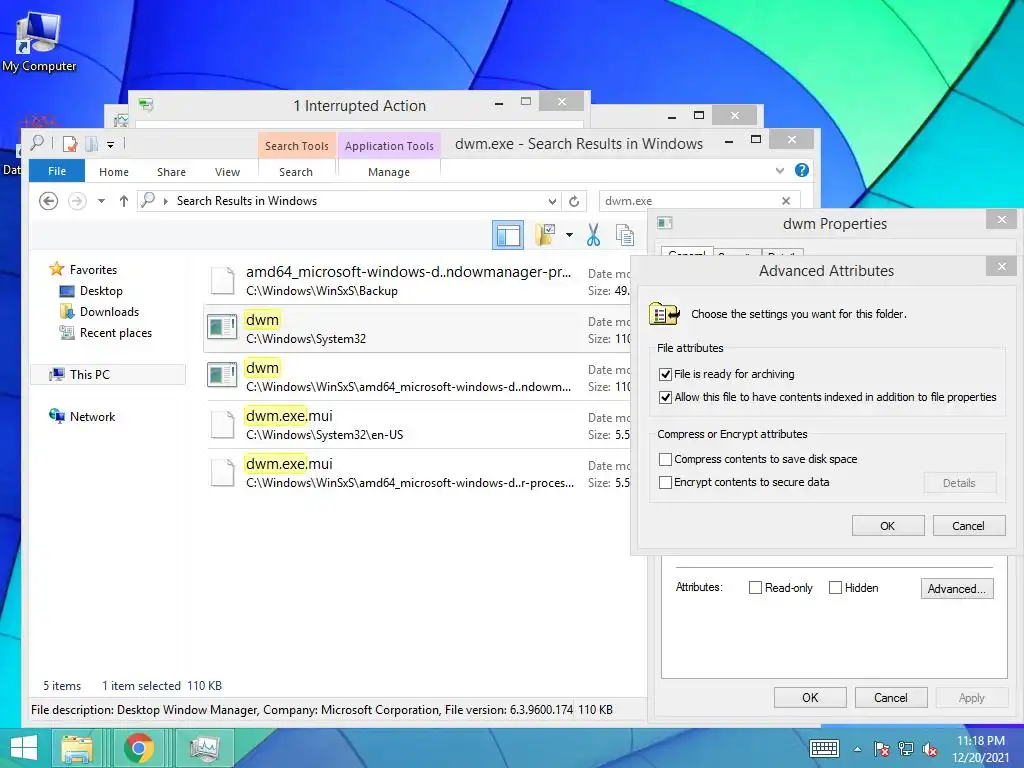The height and width of the screenshot is (768, 1024).
Task: Refresh the search results
Action: click(573, 201)
